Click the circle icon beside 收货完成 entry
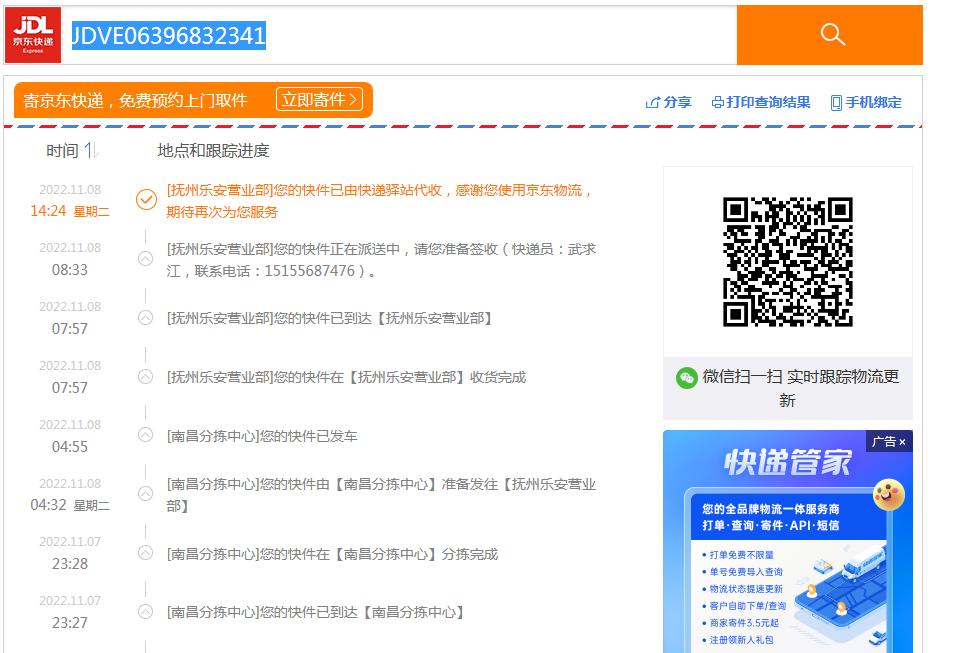Image resolution: width=958 pixels, height=653 pixels. pos(145,376)
